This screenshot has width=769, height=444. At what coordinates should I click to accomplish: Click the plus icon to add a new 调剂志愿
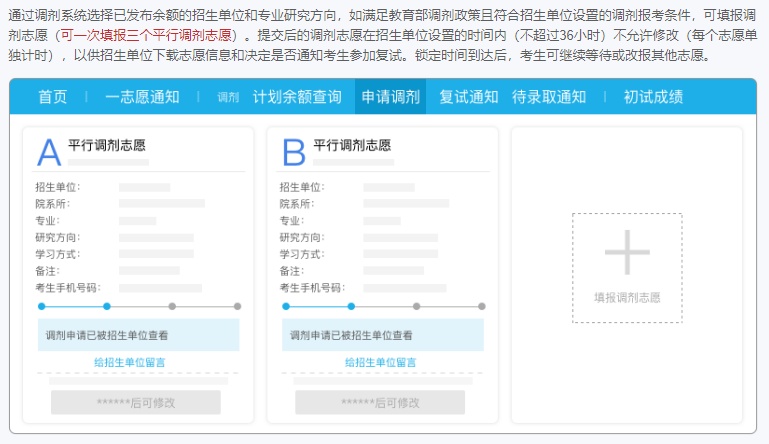(x=627, y=252)
